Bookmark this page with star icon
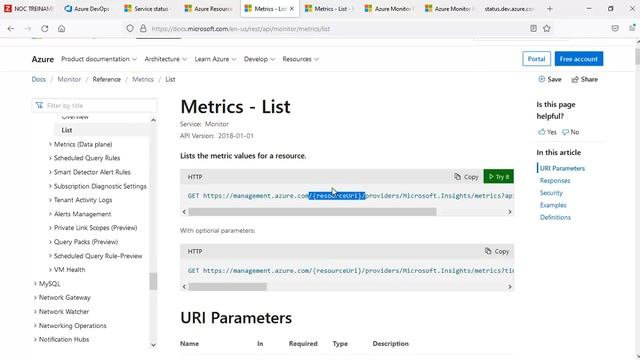640x360 pixels. click(547, 29)
